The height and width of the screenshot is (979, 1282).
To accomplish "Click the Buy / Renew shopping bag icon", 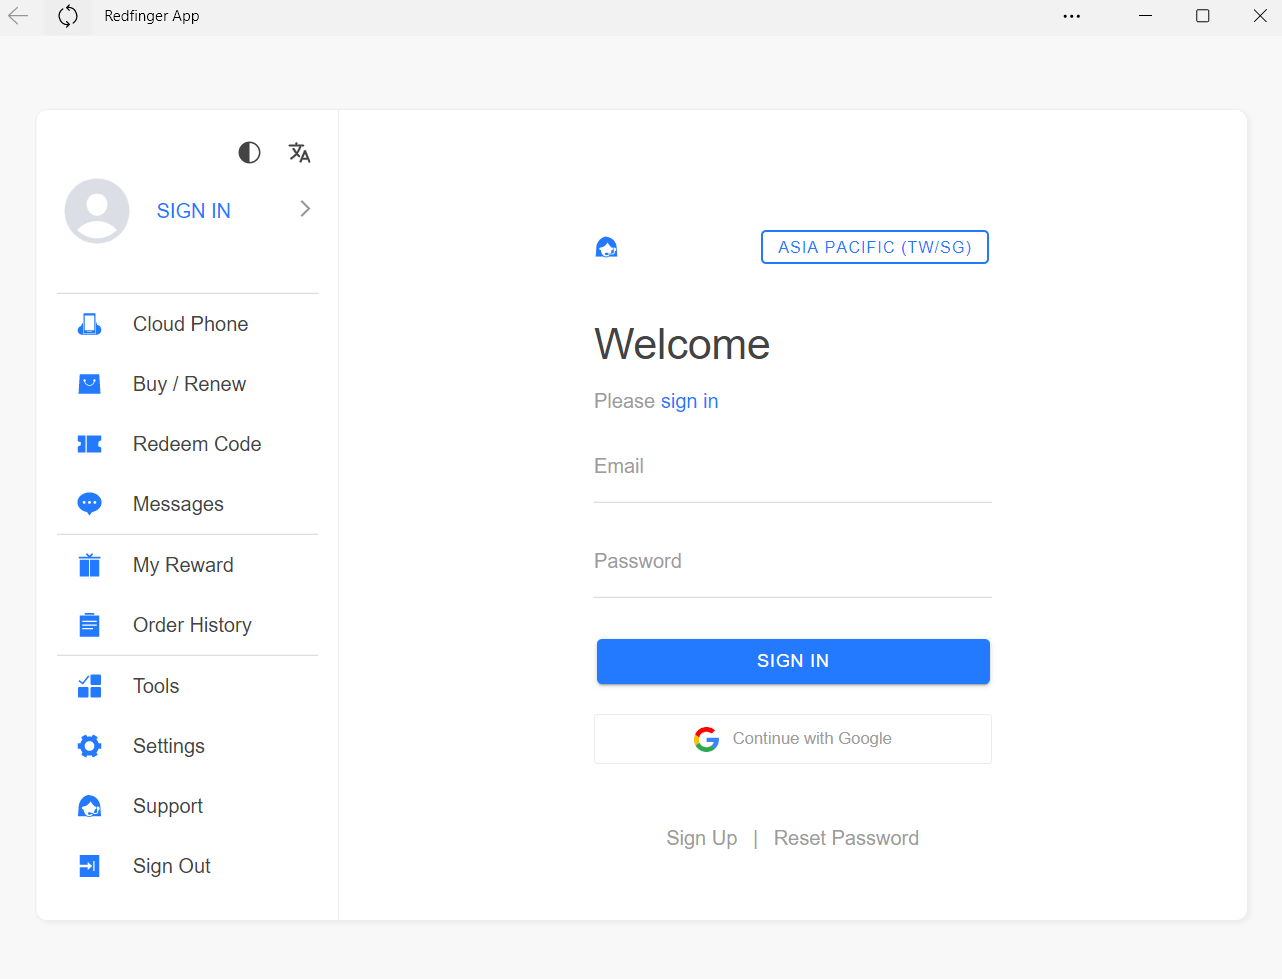I will (89, 384).
